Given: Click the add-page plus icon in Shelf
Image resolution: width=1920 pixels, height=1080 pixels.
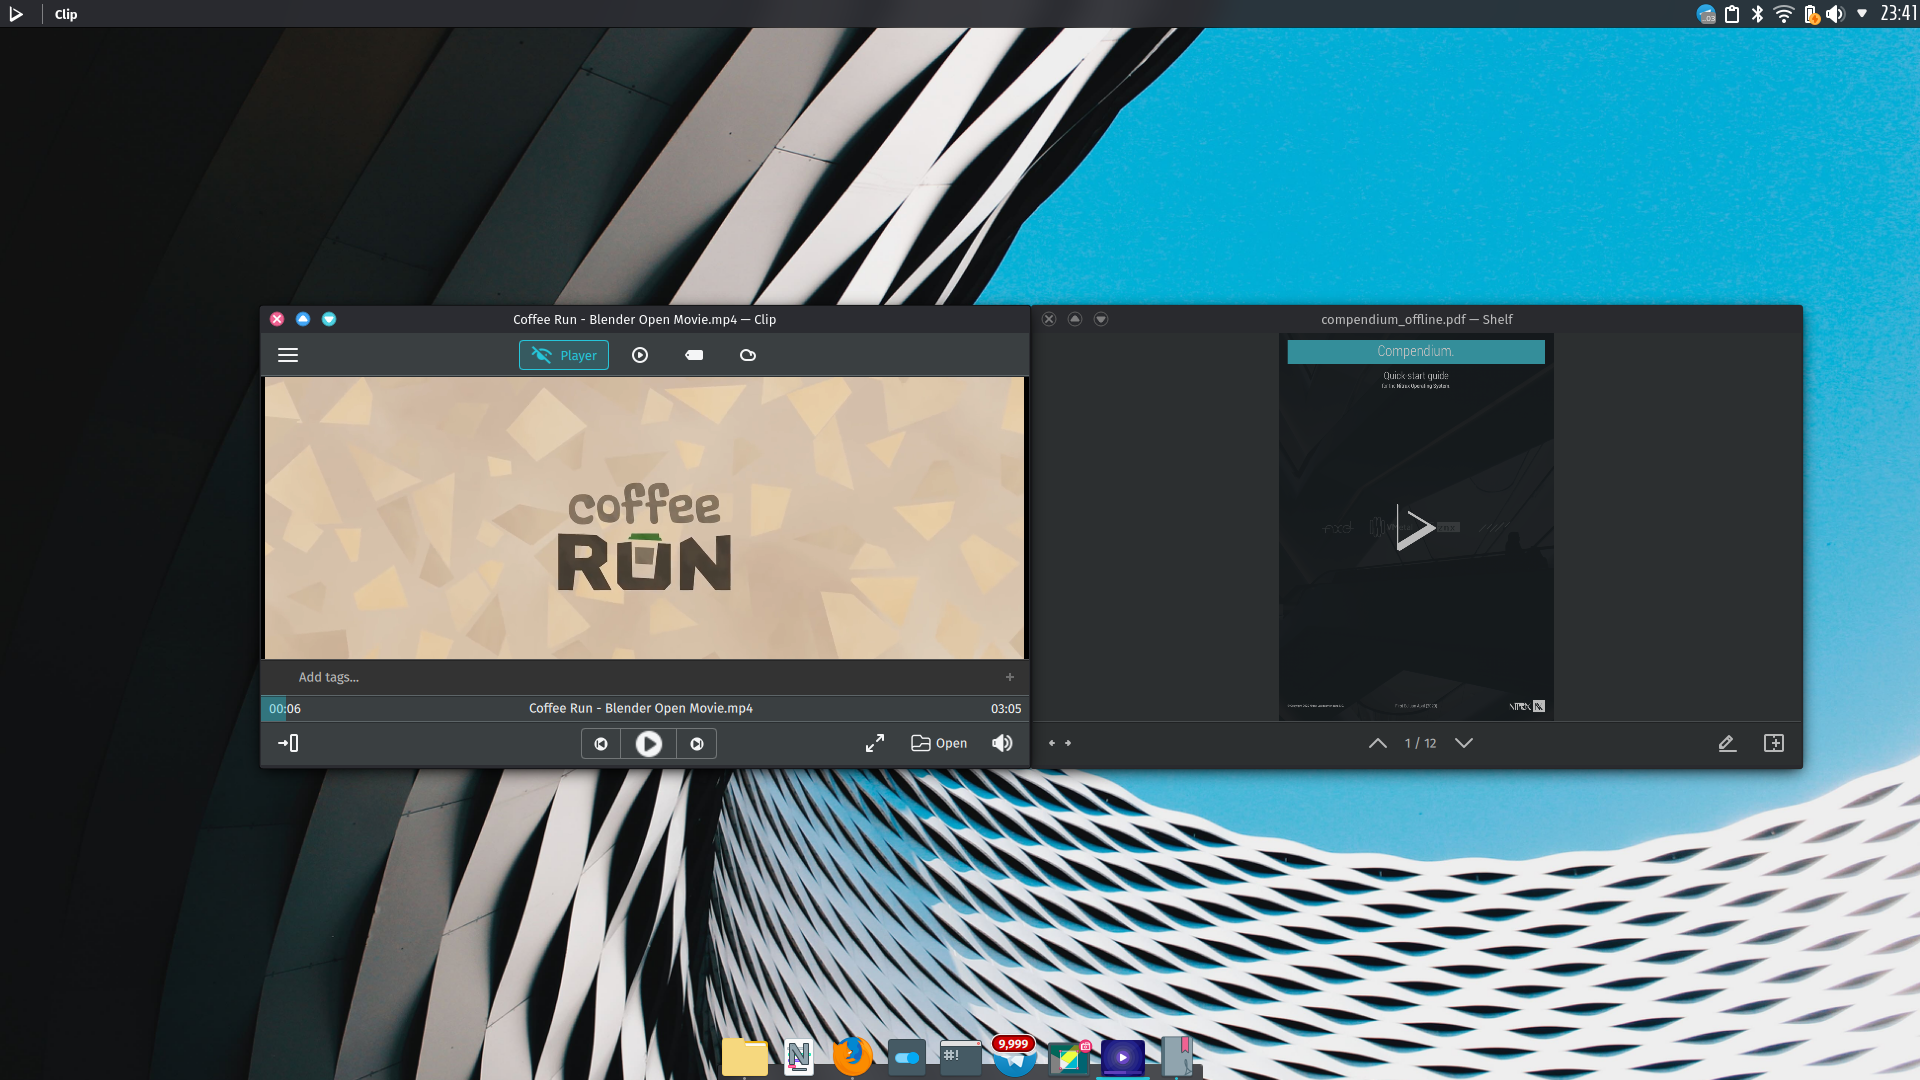Looking at the screenshot, I should [1774, 743].
